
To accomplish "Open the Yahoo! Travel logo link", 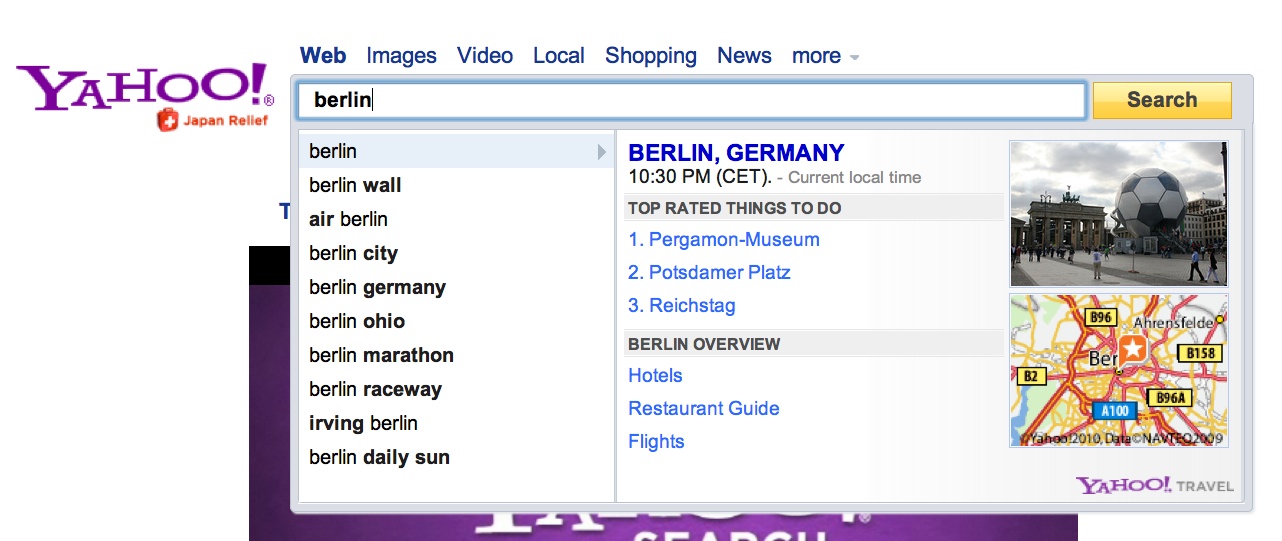I will pos(1155,486).
